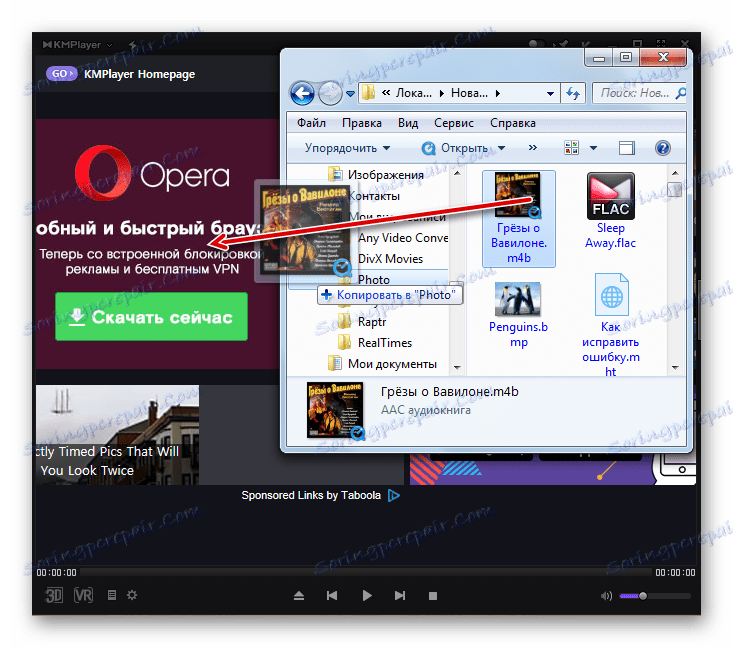Click the details pane cover thumbnail
The height and width of the screenshot is (648, 733).
[x=335, y=410]
